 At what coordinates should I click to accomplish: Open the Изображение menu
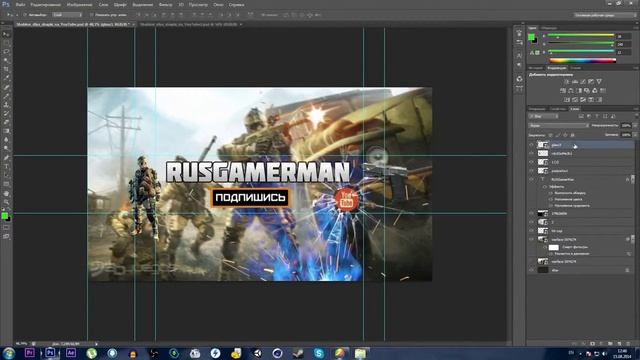tap(79, 5)
